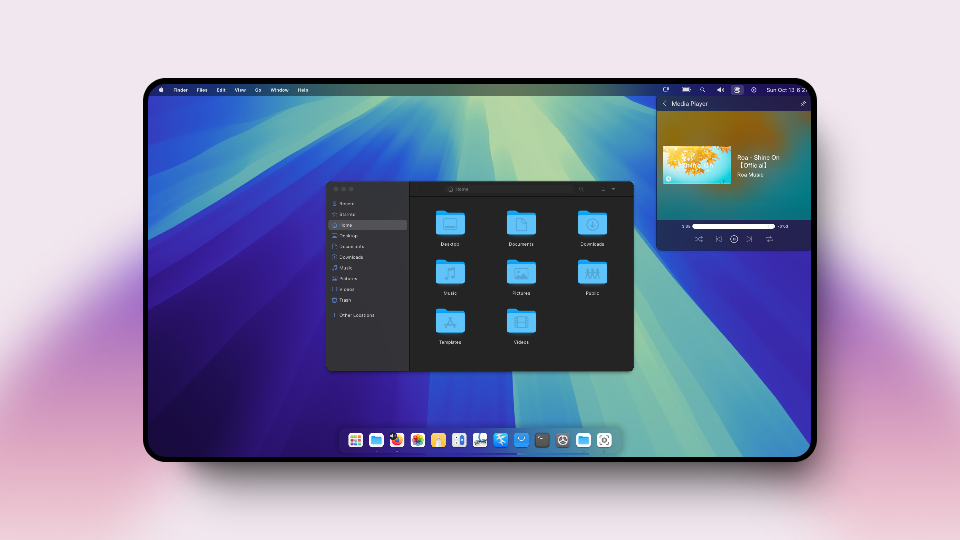Select Pictures in the file manager sidebar
Viewport: 960px width, 540px height.
367,279
